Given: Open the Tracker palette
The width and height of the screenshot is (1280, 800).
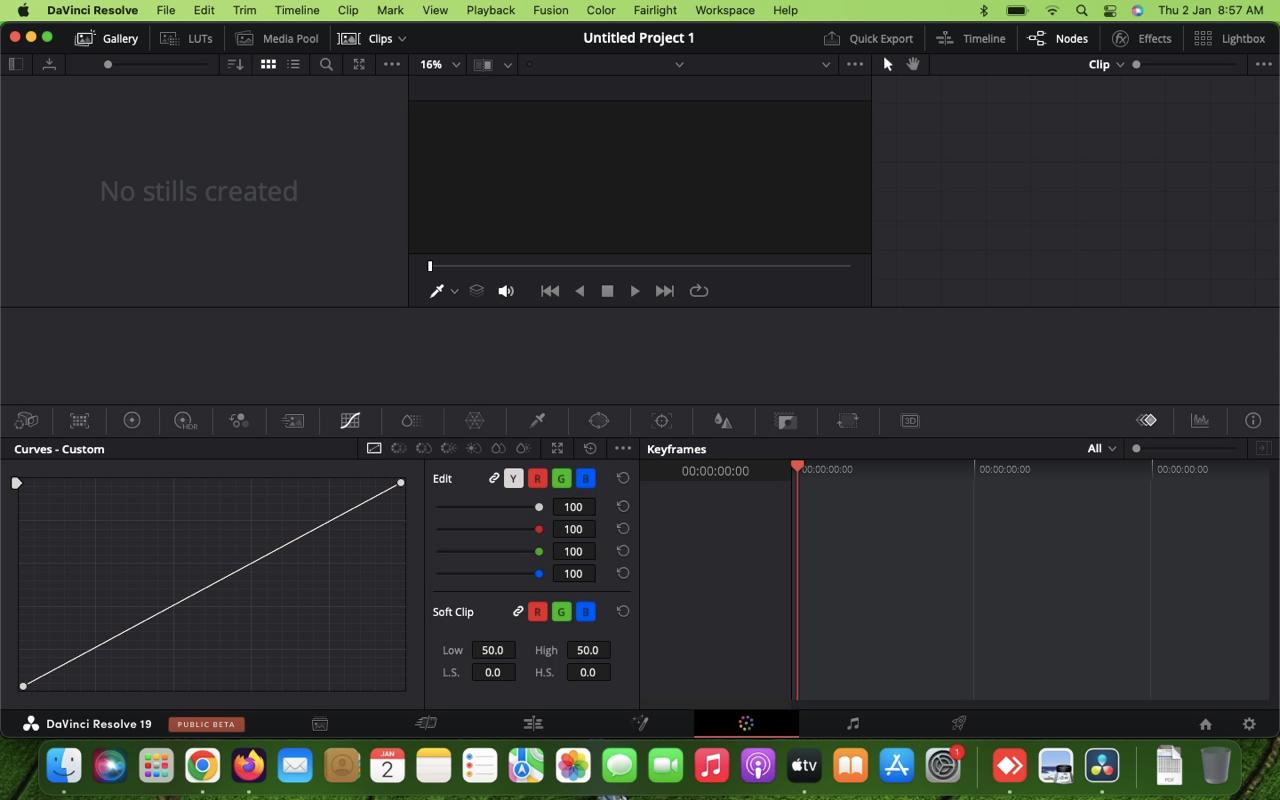Looking at the screenshot, I should point(661,421).
